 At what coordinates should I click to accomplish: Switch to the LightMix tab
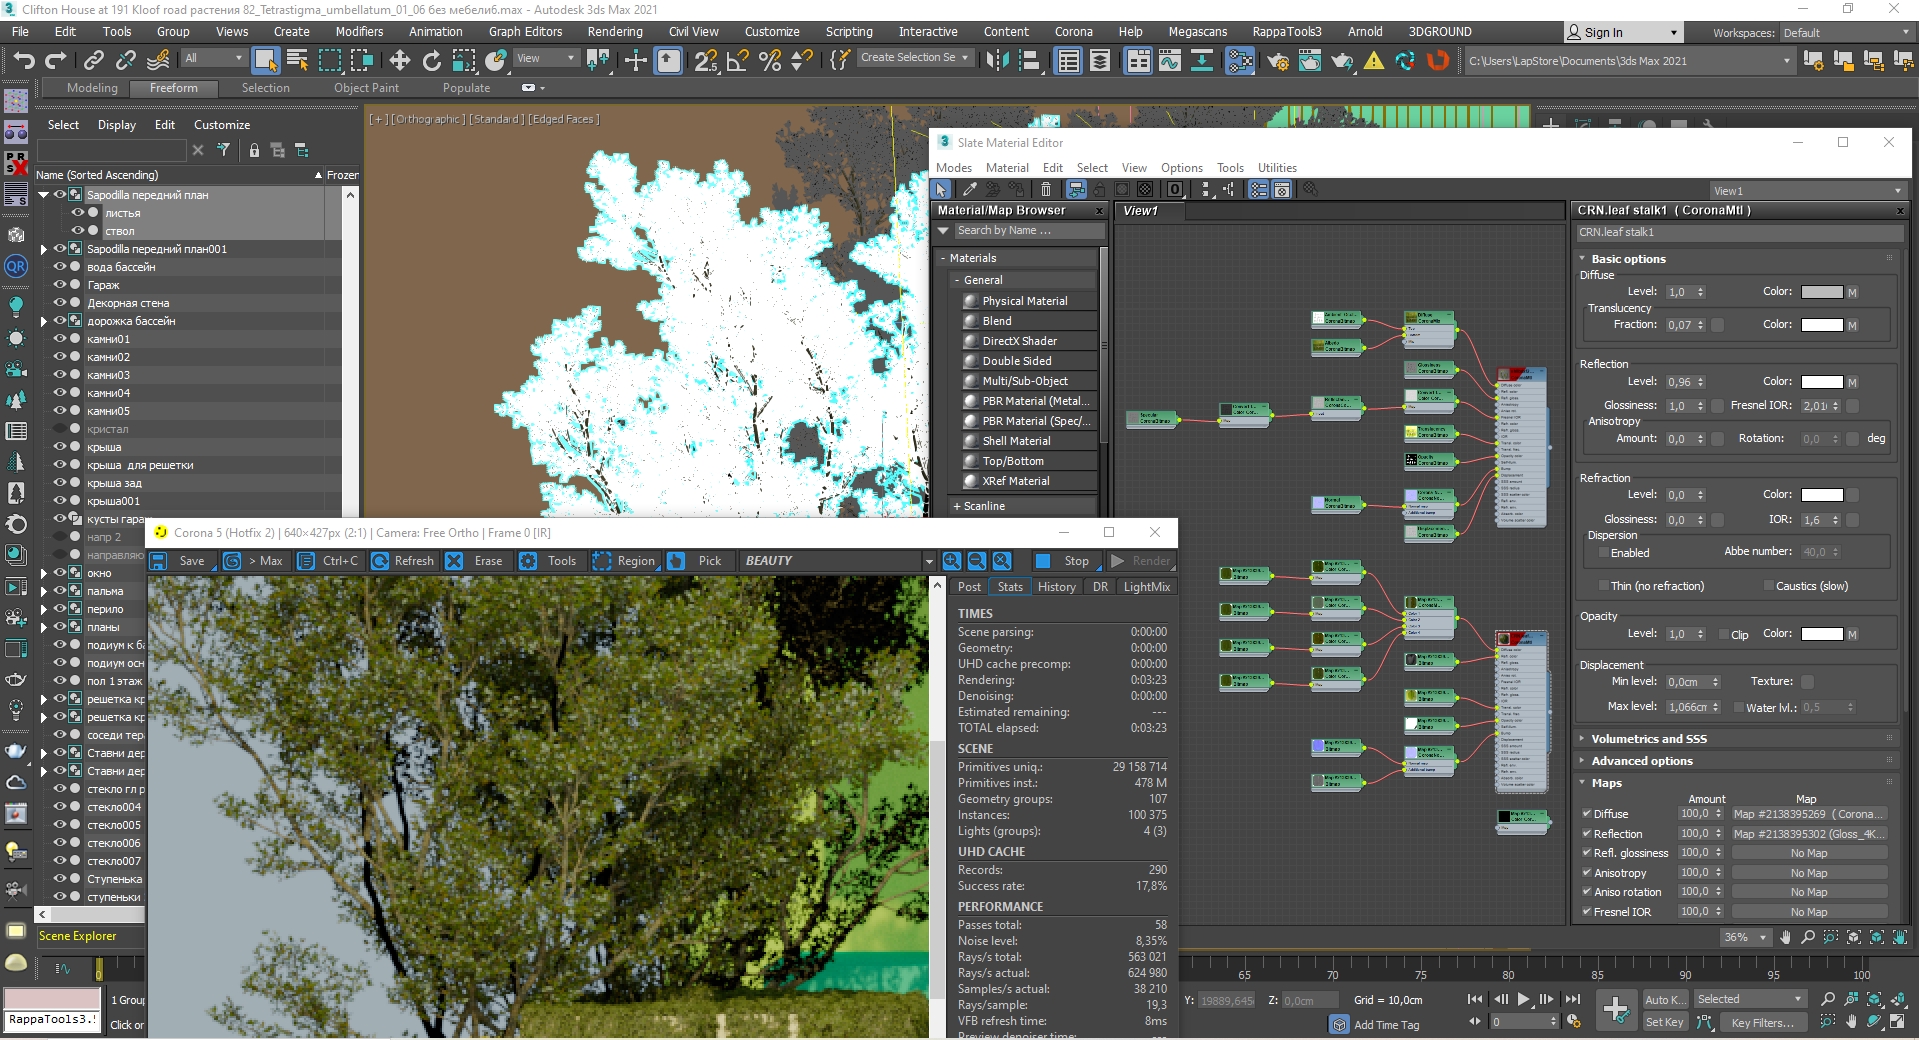coord(1146,587)
